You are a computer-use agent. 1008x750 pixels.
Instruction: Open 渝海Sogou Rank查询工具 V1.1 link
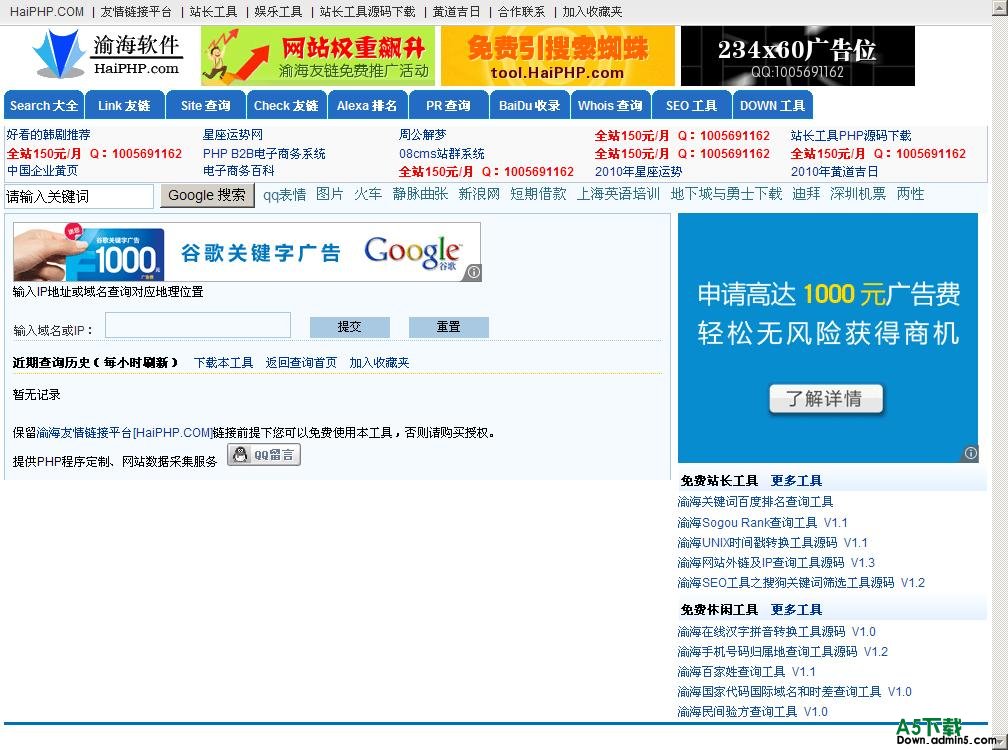(762, 522)
